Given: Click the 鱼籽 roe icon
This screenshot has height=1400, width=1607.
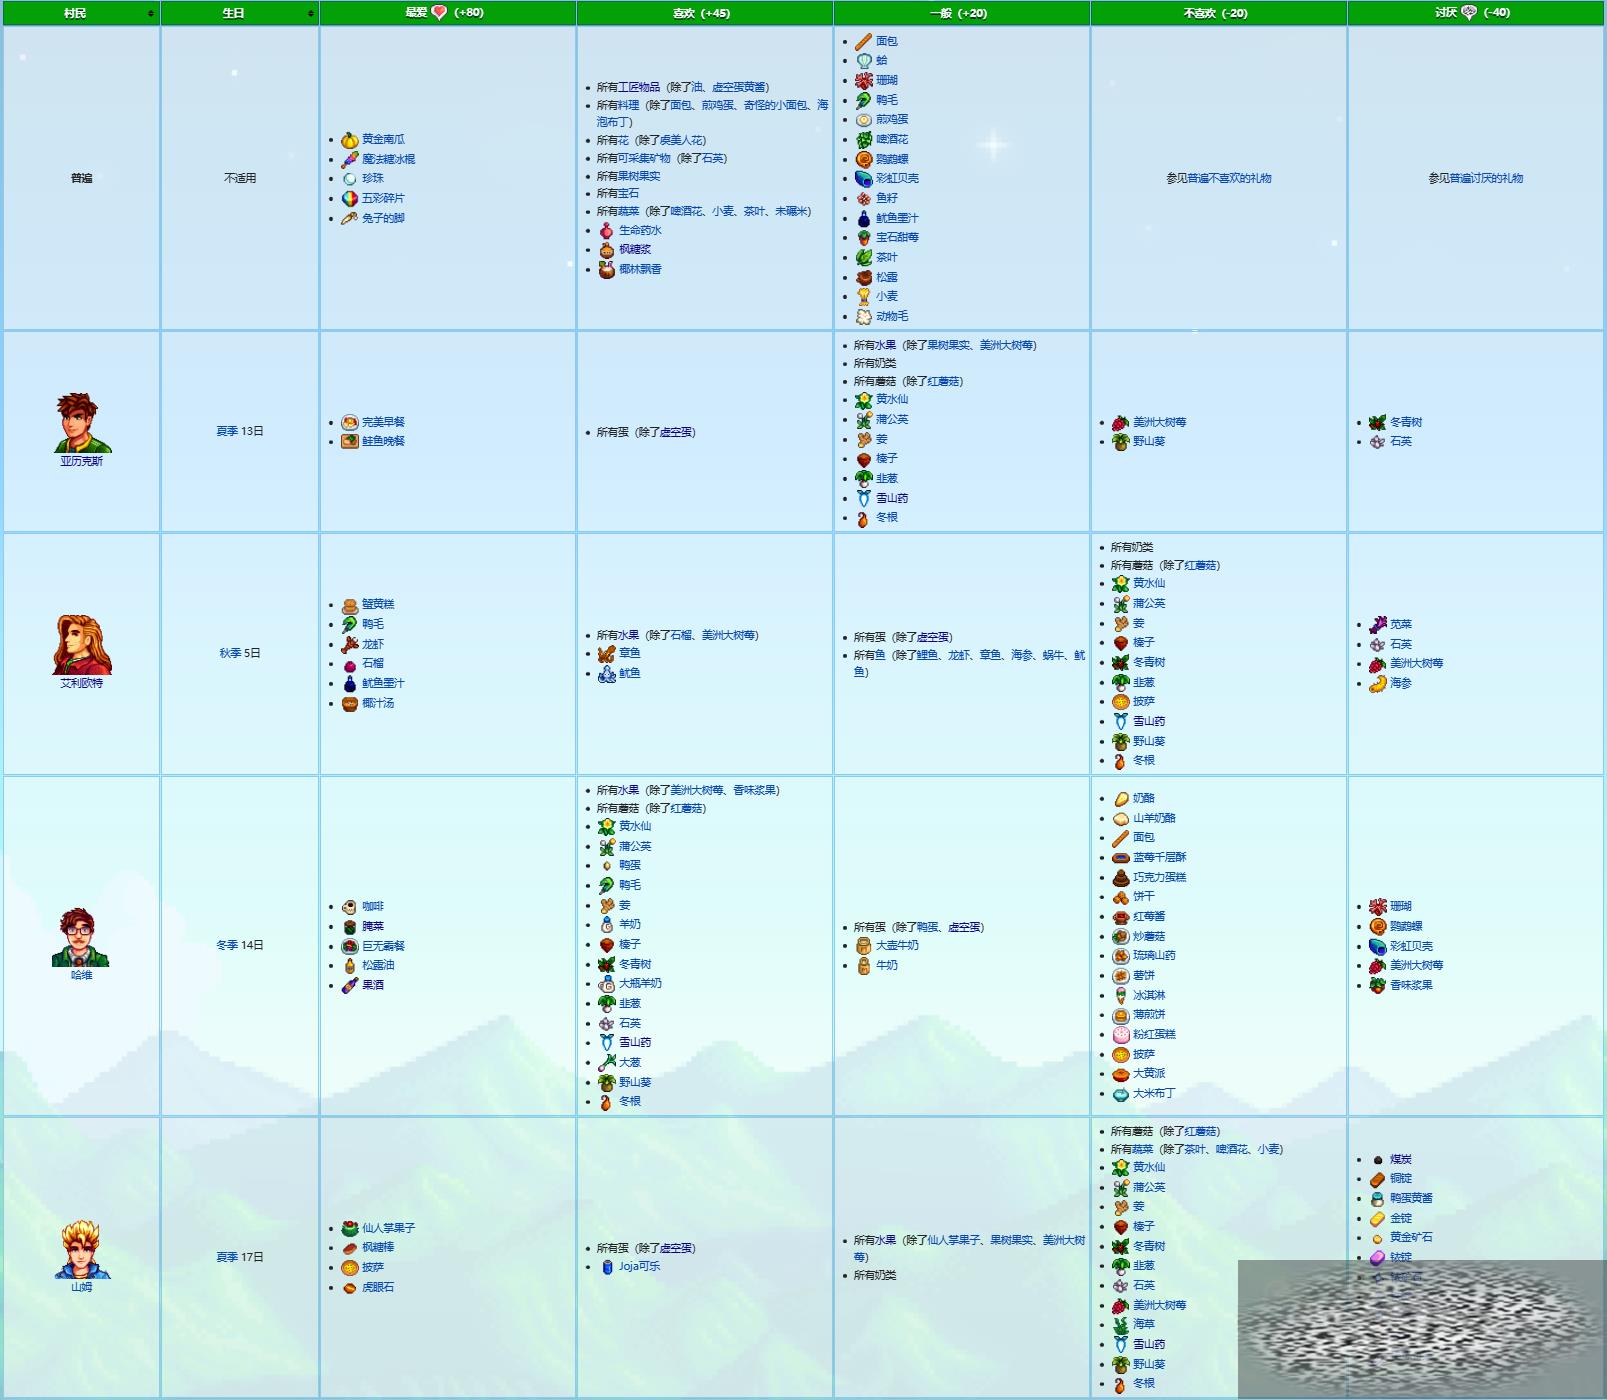Looking at the screenshot, I should tap(864, 199).
